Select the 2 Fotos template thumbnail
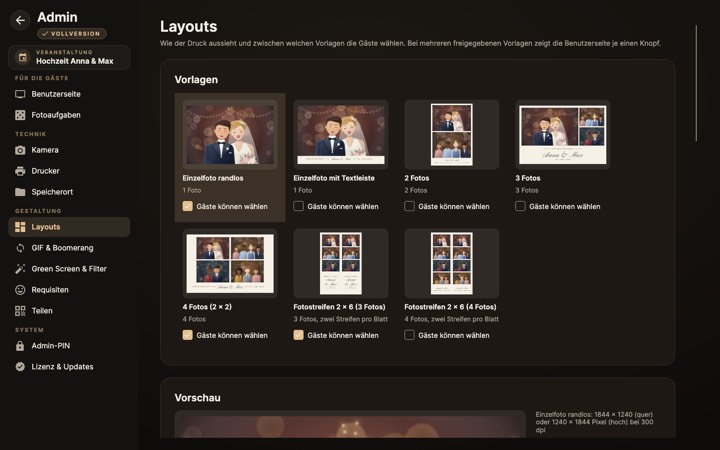 (452, 135)
